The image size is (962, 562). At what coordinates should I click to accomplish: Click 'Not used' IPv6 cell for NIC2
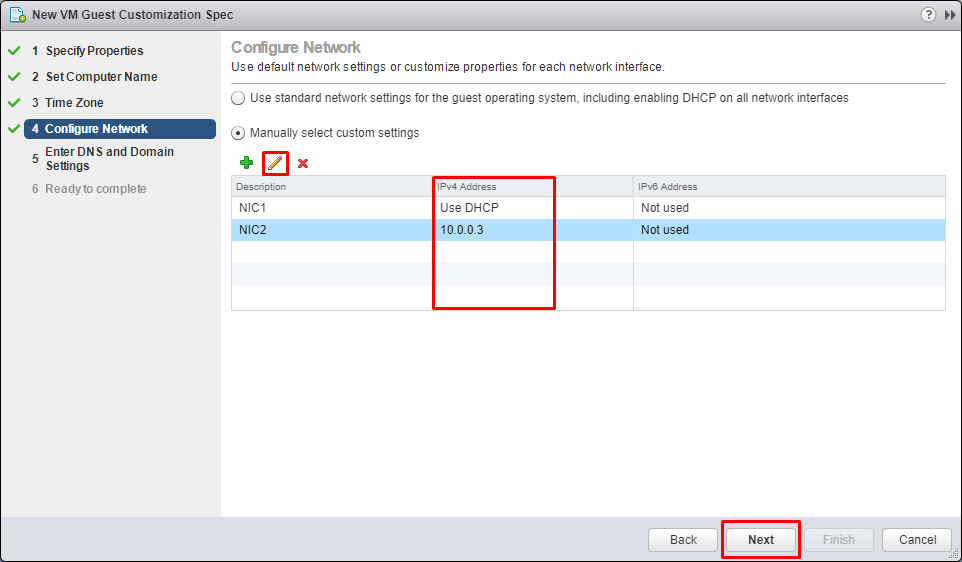coord(789,230)
